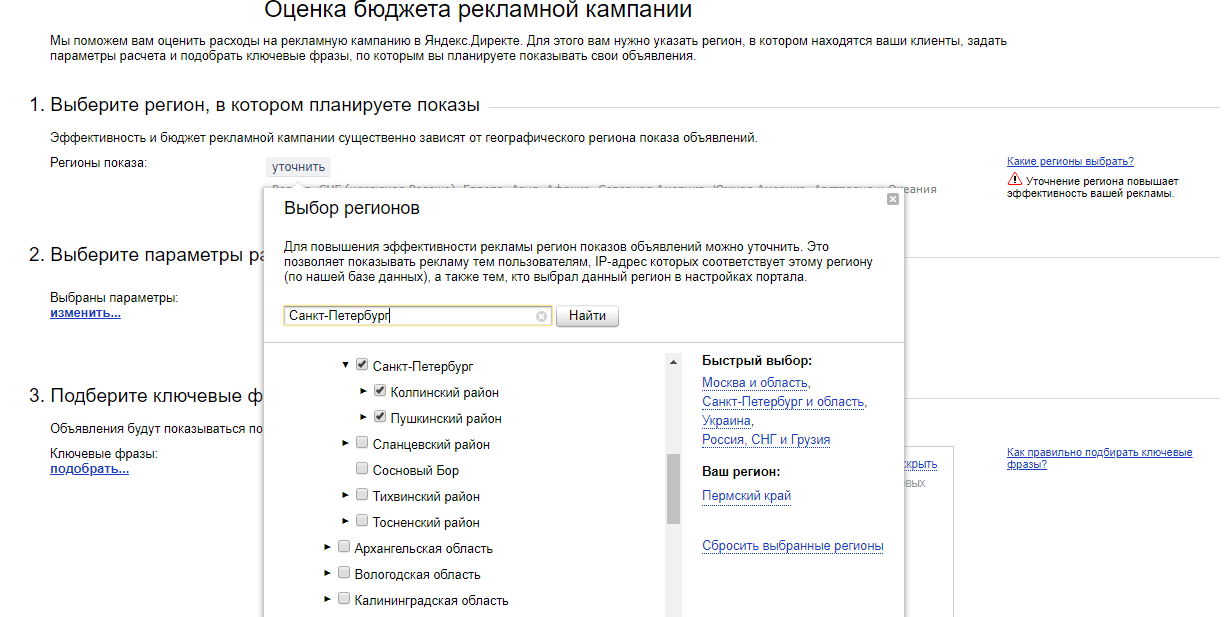1231x617 pixels.
Task: Click the уточнить button
Action: [x=298, y=167]
